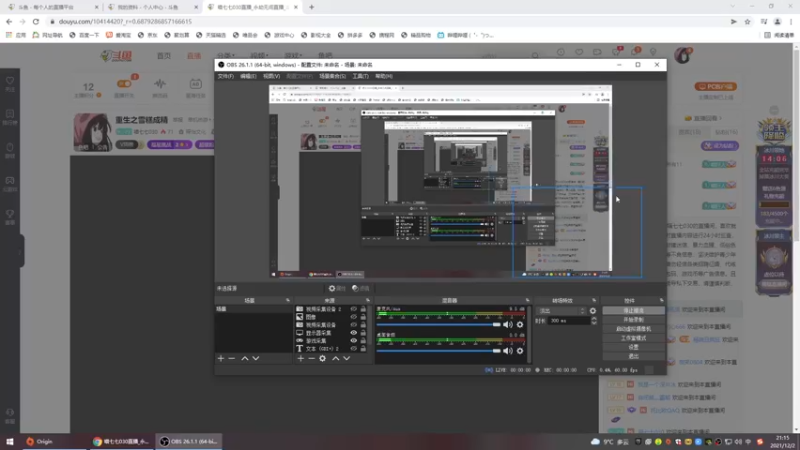Open source 属性 button above the docks
Viewport: 800px width, 450px height.
tap(337, 288)
